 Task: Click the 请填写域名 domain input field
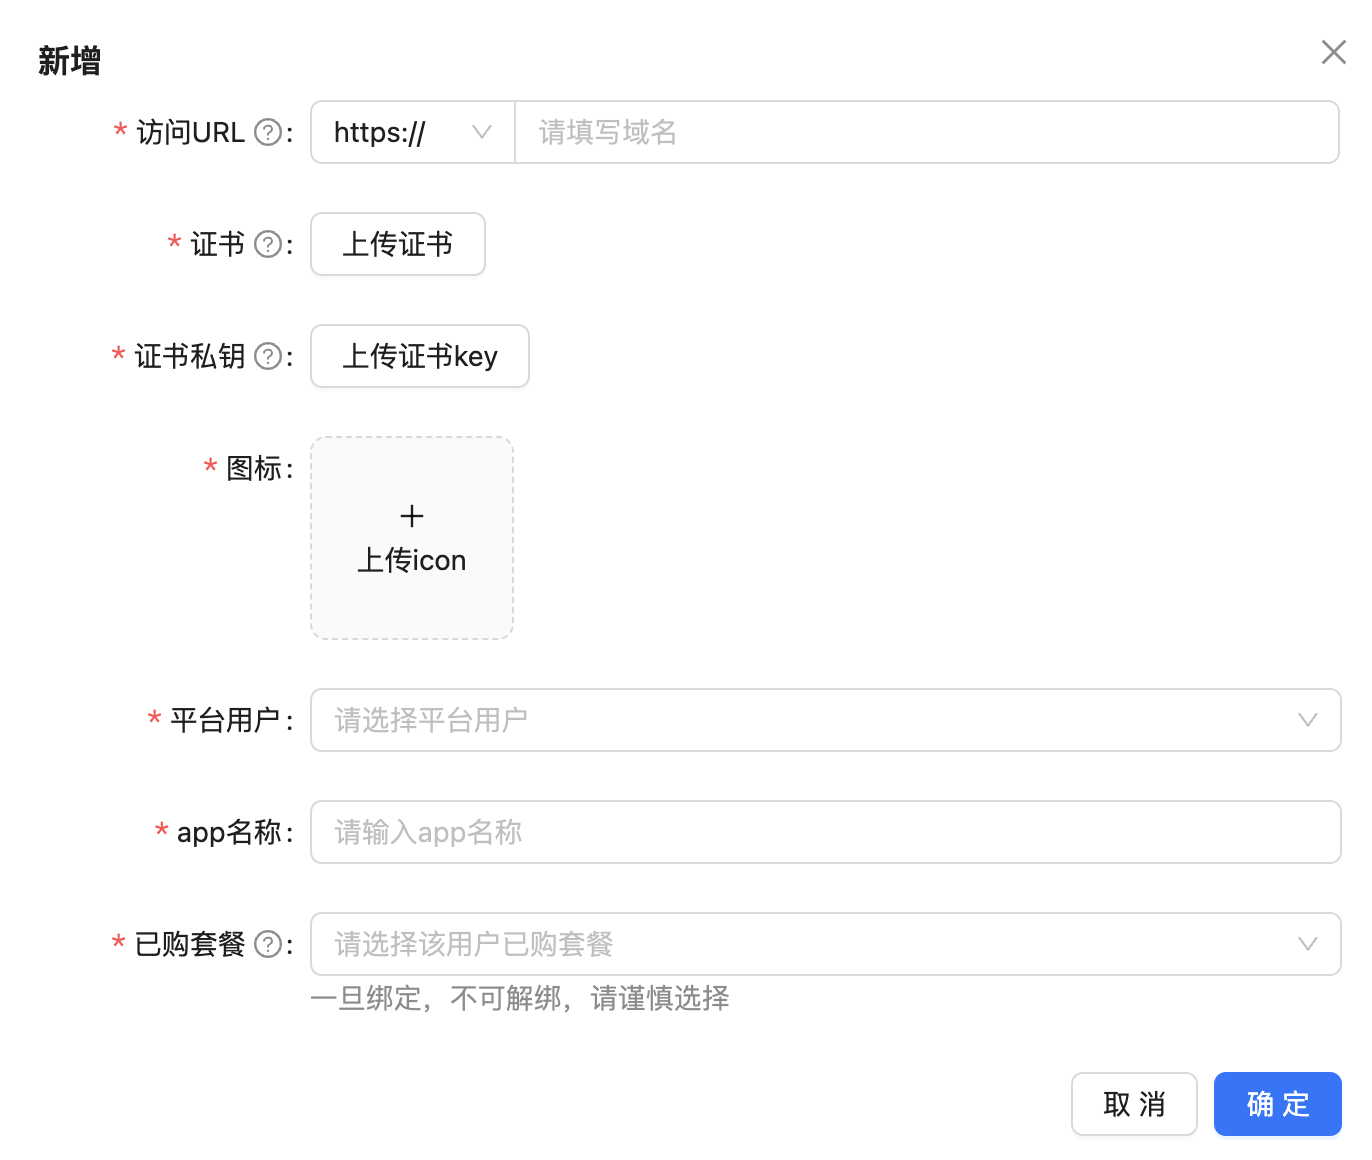point(925,132)
